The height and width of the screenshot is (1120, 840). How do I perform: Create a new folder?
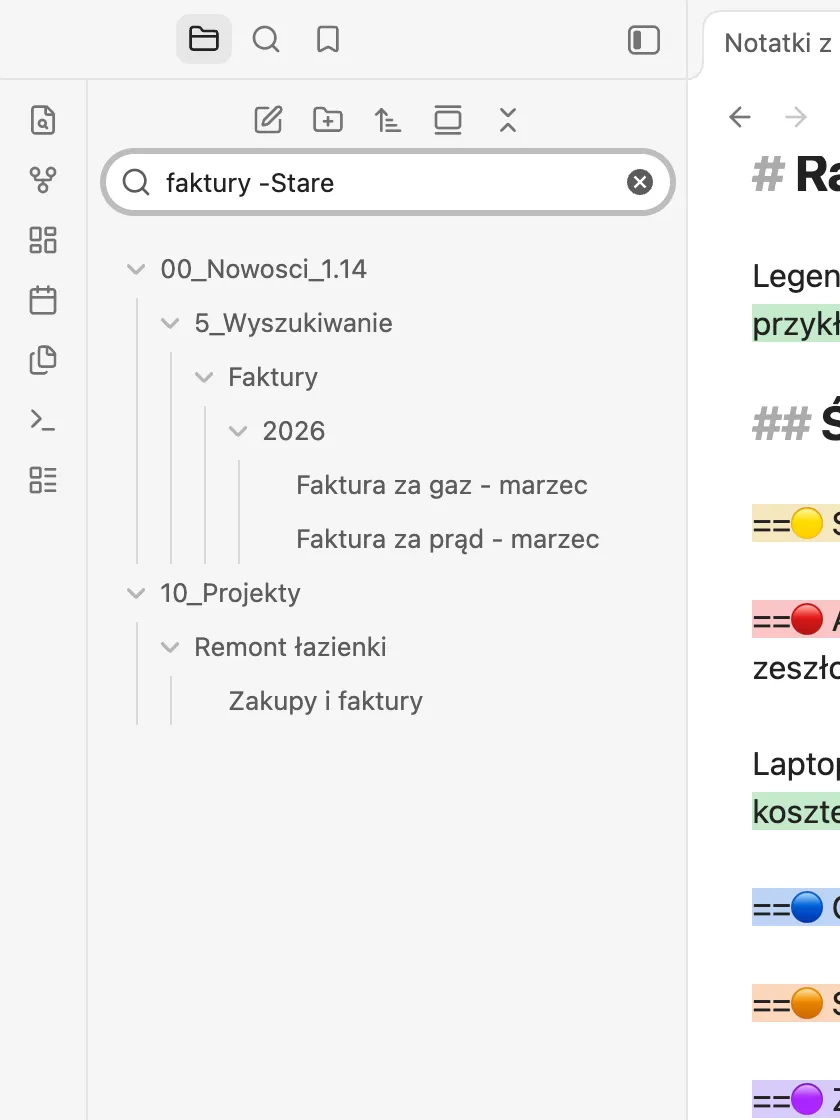[328, 119]
